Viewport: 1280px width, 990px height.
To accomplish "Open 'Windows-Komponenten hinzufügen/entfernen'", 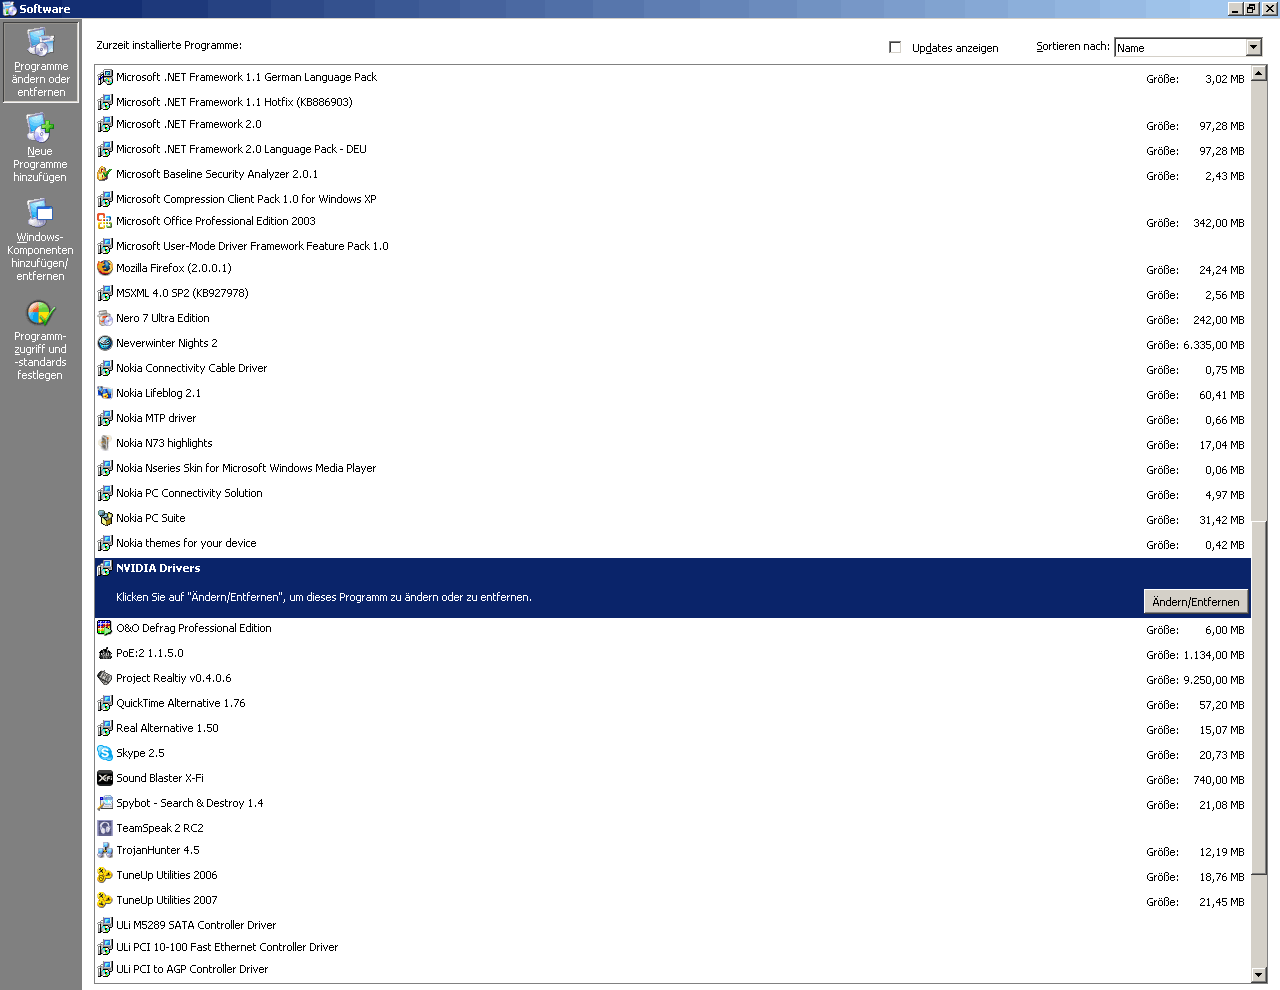I will point(40,240).
